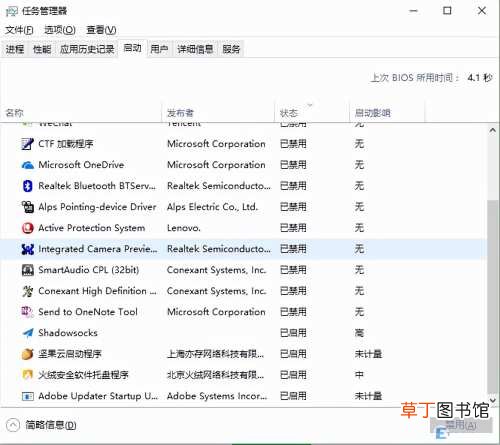500x445 pixels.
Task: Click publisher Alps Electric Co., Ltd.
Action: (212, 207)
